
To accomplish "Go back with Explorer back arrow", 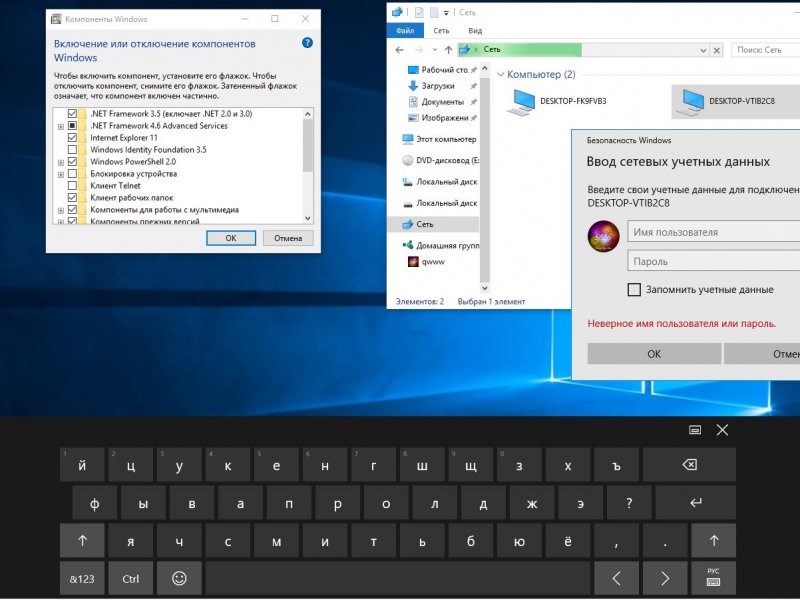I will click(399, 49).
